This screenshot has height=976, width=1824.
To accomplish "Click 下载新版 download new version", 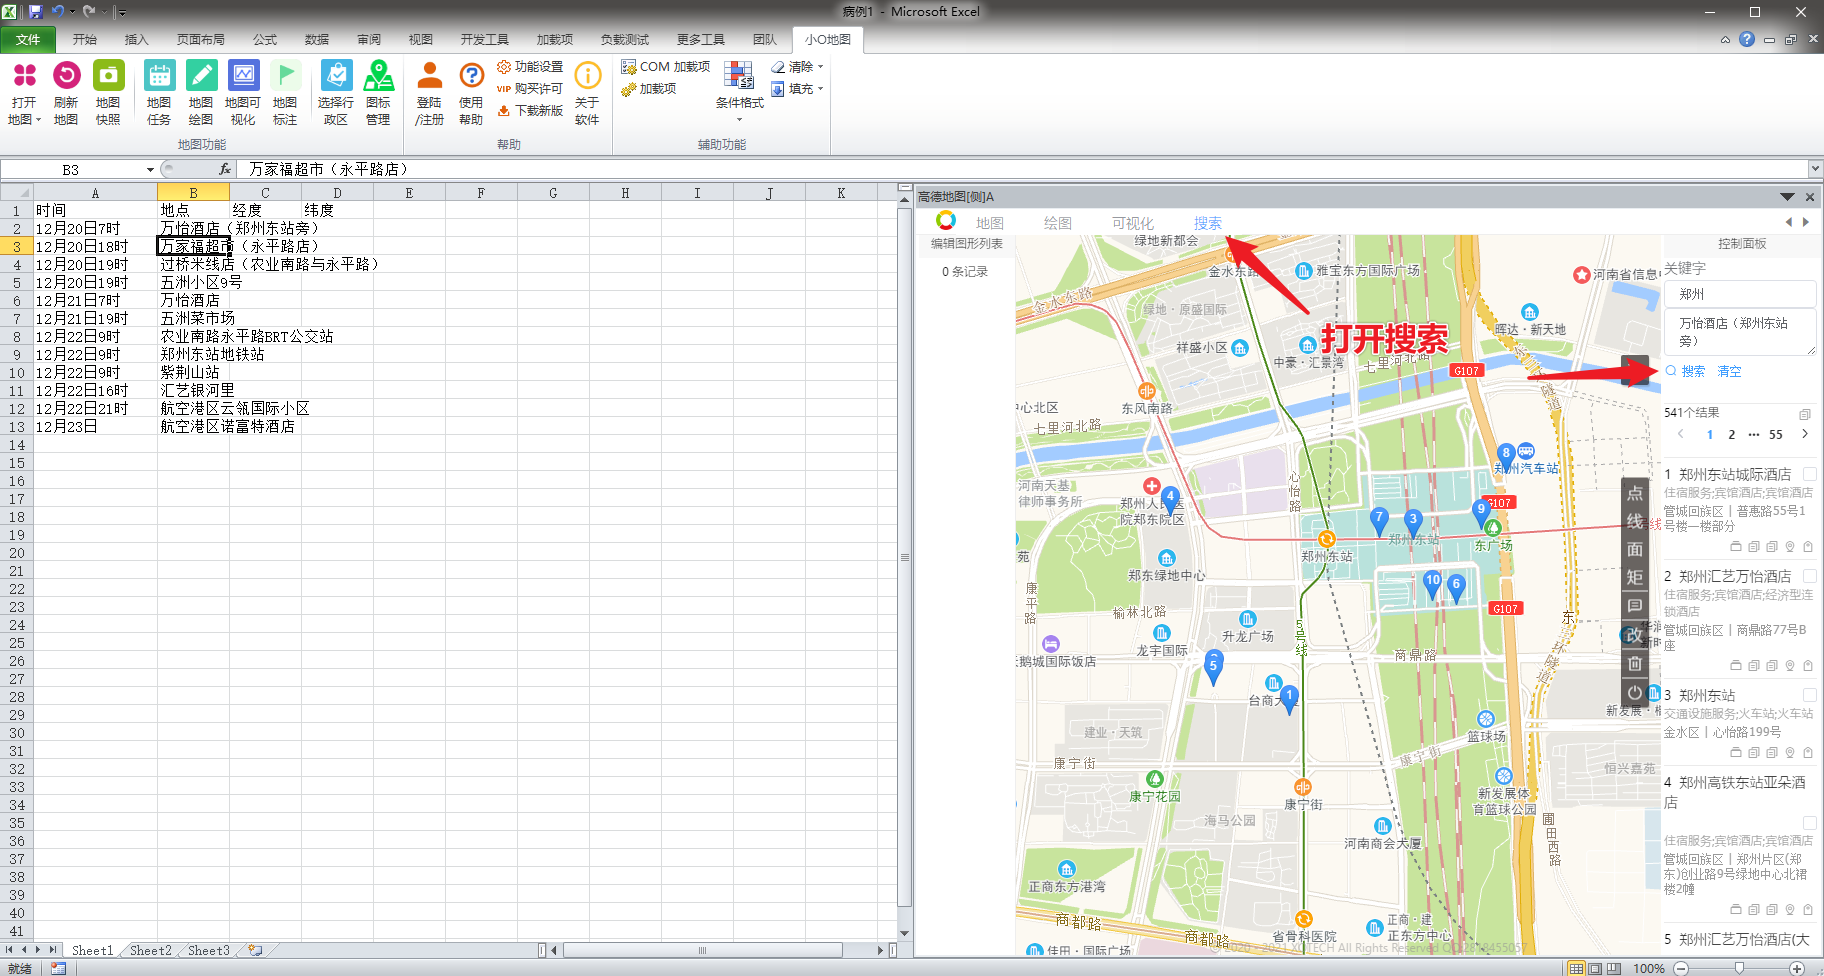I will (530, 111).
